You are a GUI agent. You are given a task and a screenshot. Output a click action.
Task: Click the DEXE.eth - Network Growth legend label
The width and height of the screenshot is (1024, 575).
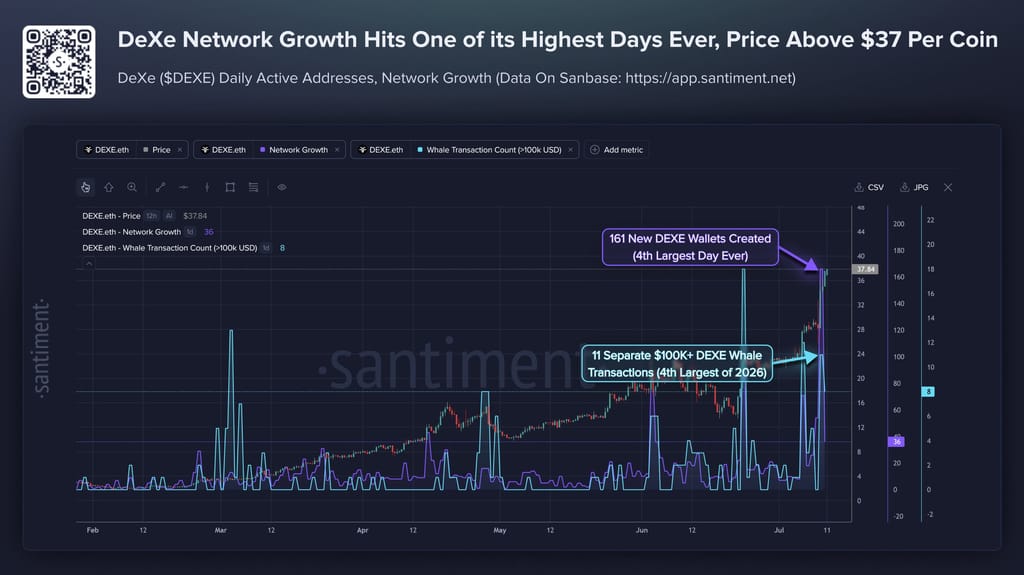click(x=131, y=232)
